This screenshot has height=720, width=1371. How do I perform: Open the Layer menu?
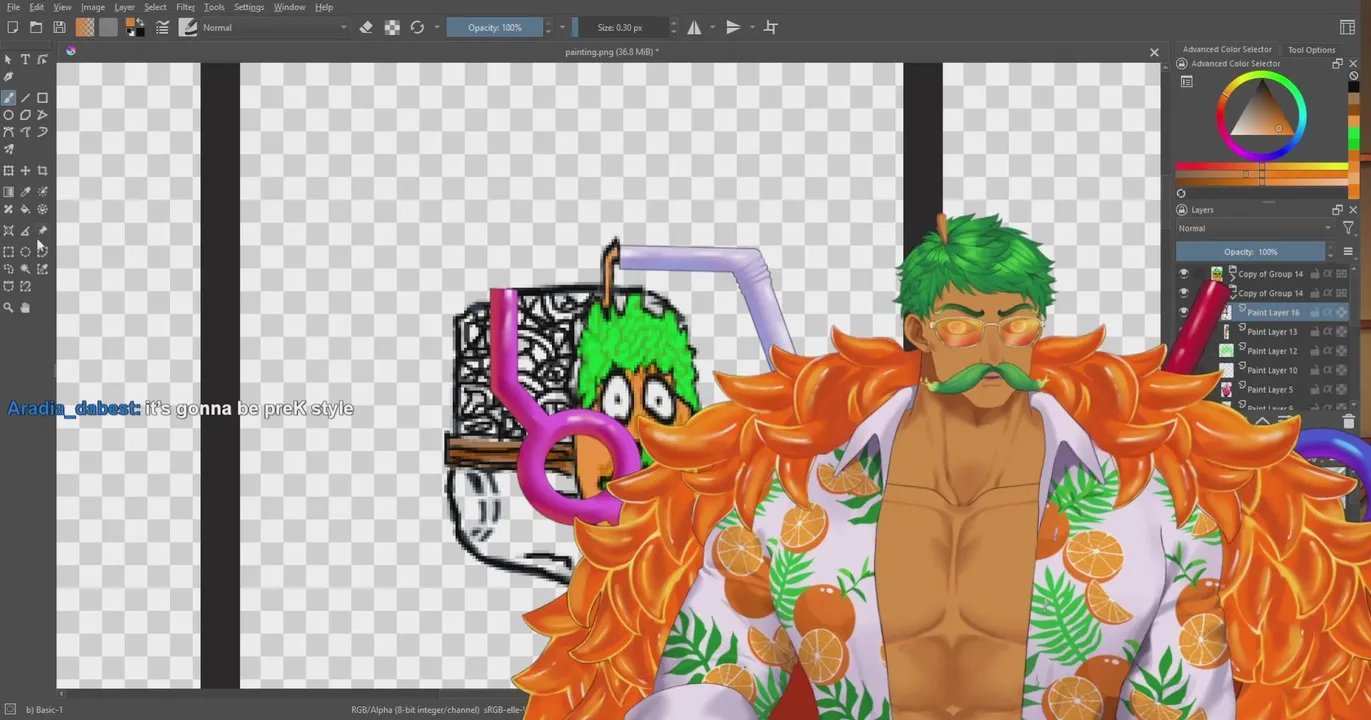[x=124, y=7]
